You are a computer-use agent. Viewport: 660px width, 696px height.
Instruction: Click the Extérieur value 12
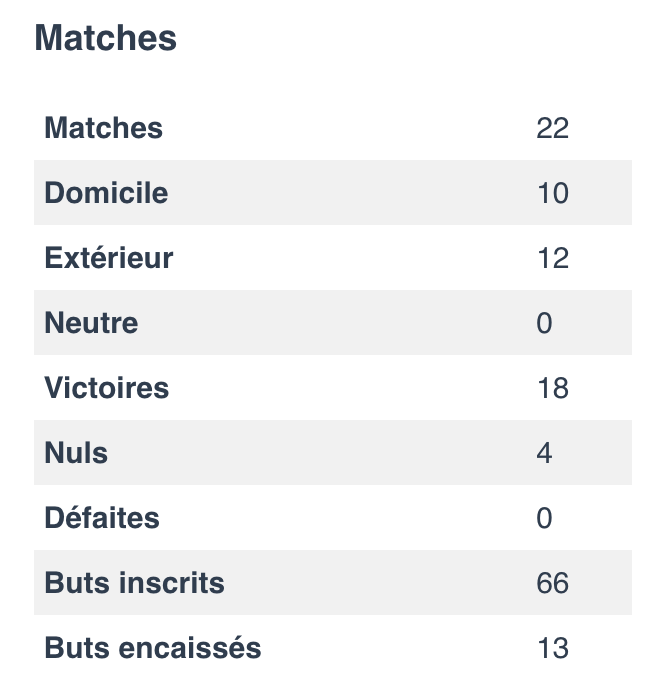pyautogui.click(x=552, y=258)
